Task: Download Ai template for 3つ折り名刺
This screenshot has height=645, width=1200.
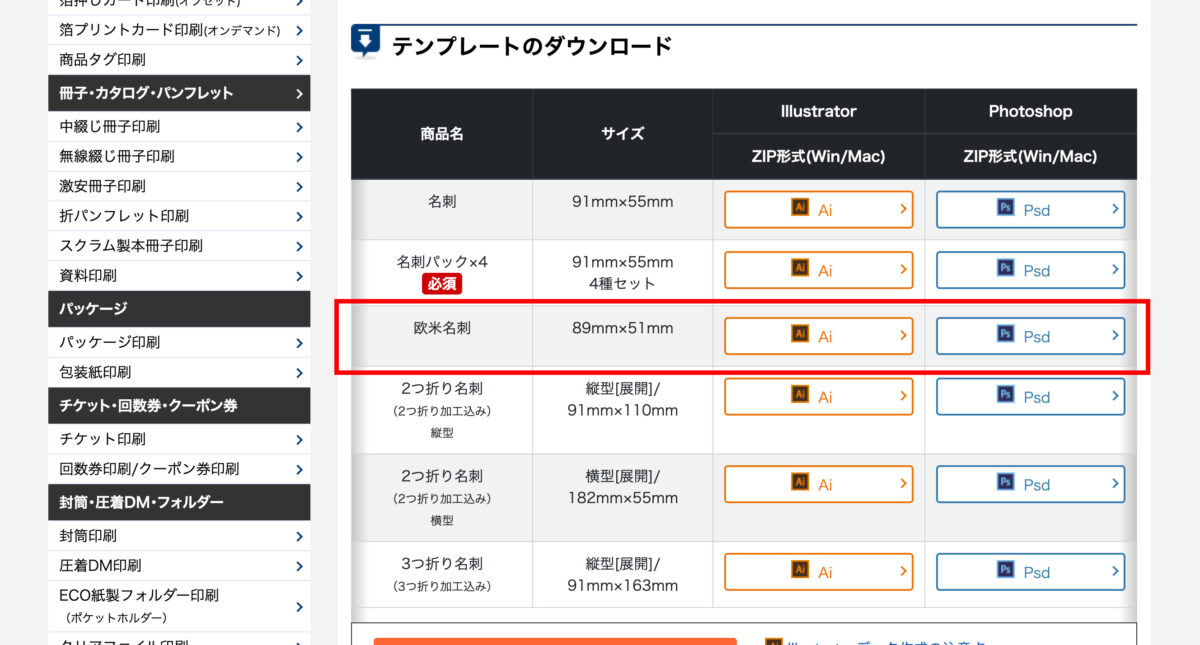Action: point(818,572)
